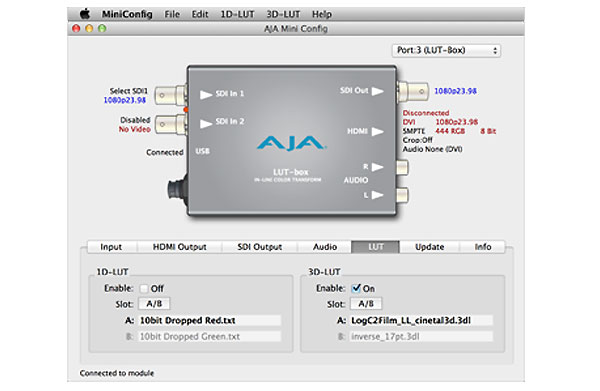Click the 1D-LUT slot B field 10bit Dropped Green.txt

pos(209,337)
